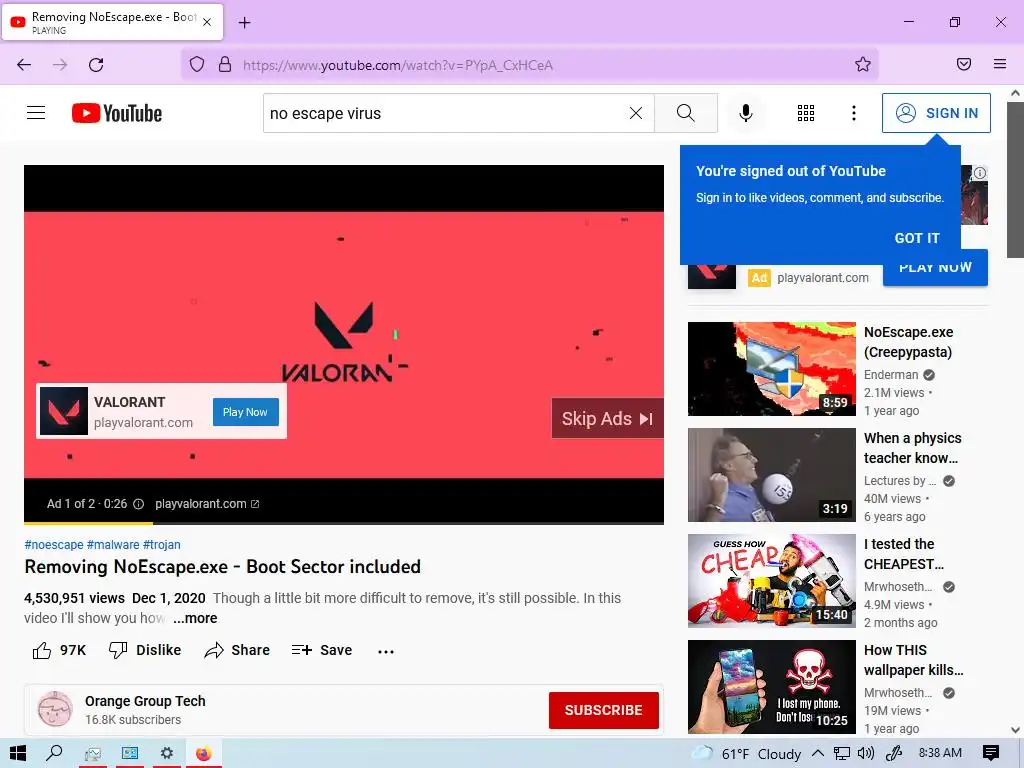The image size is (1024, 768).
Task: Click the page's vertical scrollbar thumb
Action: click(x=1015, y=180)
